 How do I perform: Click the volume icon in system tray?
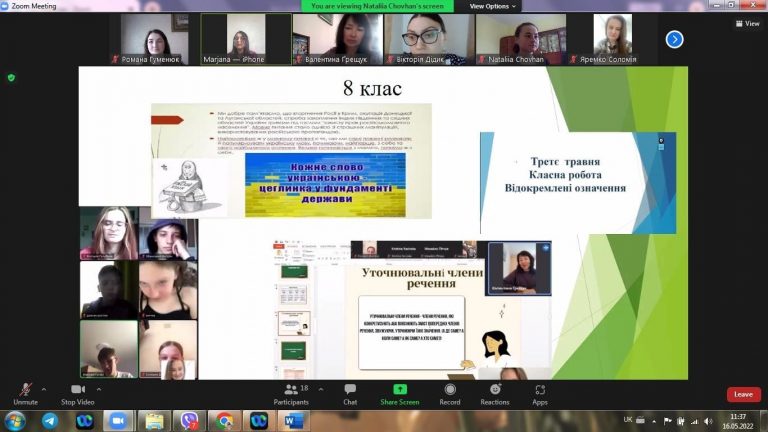coord(708,421)
